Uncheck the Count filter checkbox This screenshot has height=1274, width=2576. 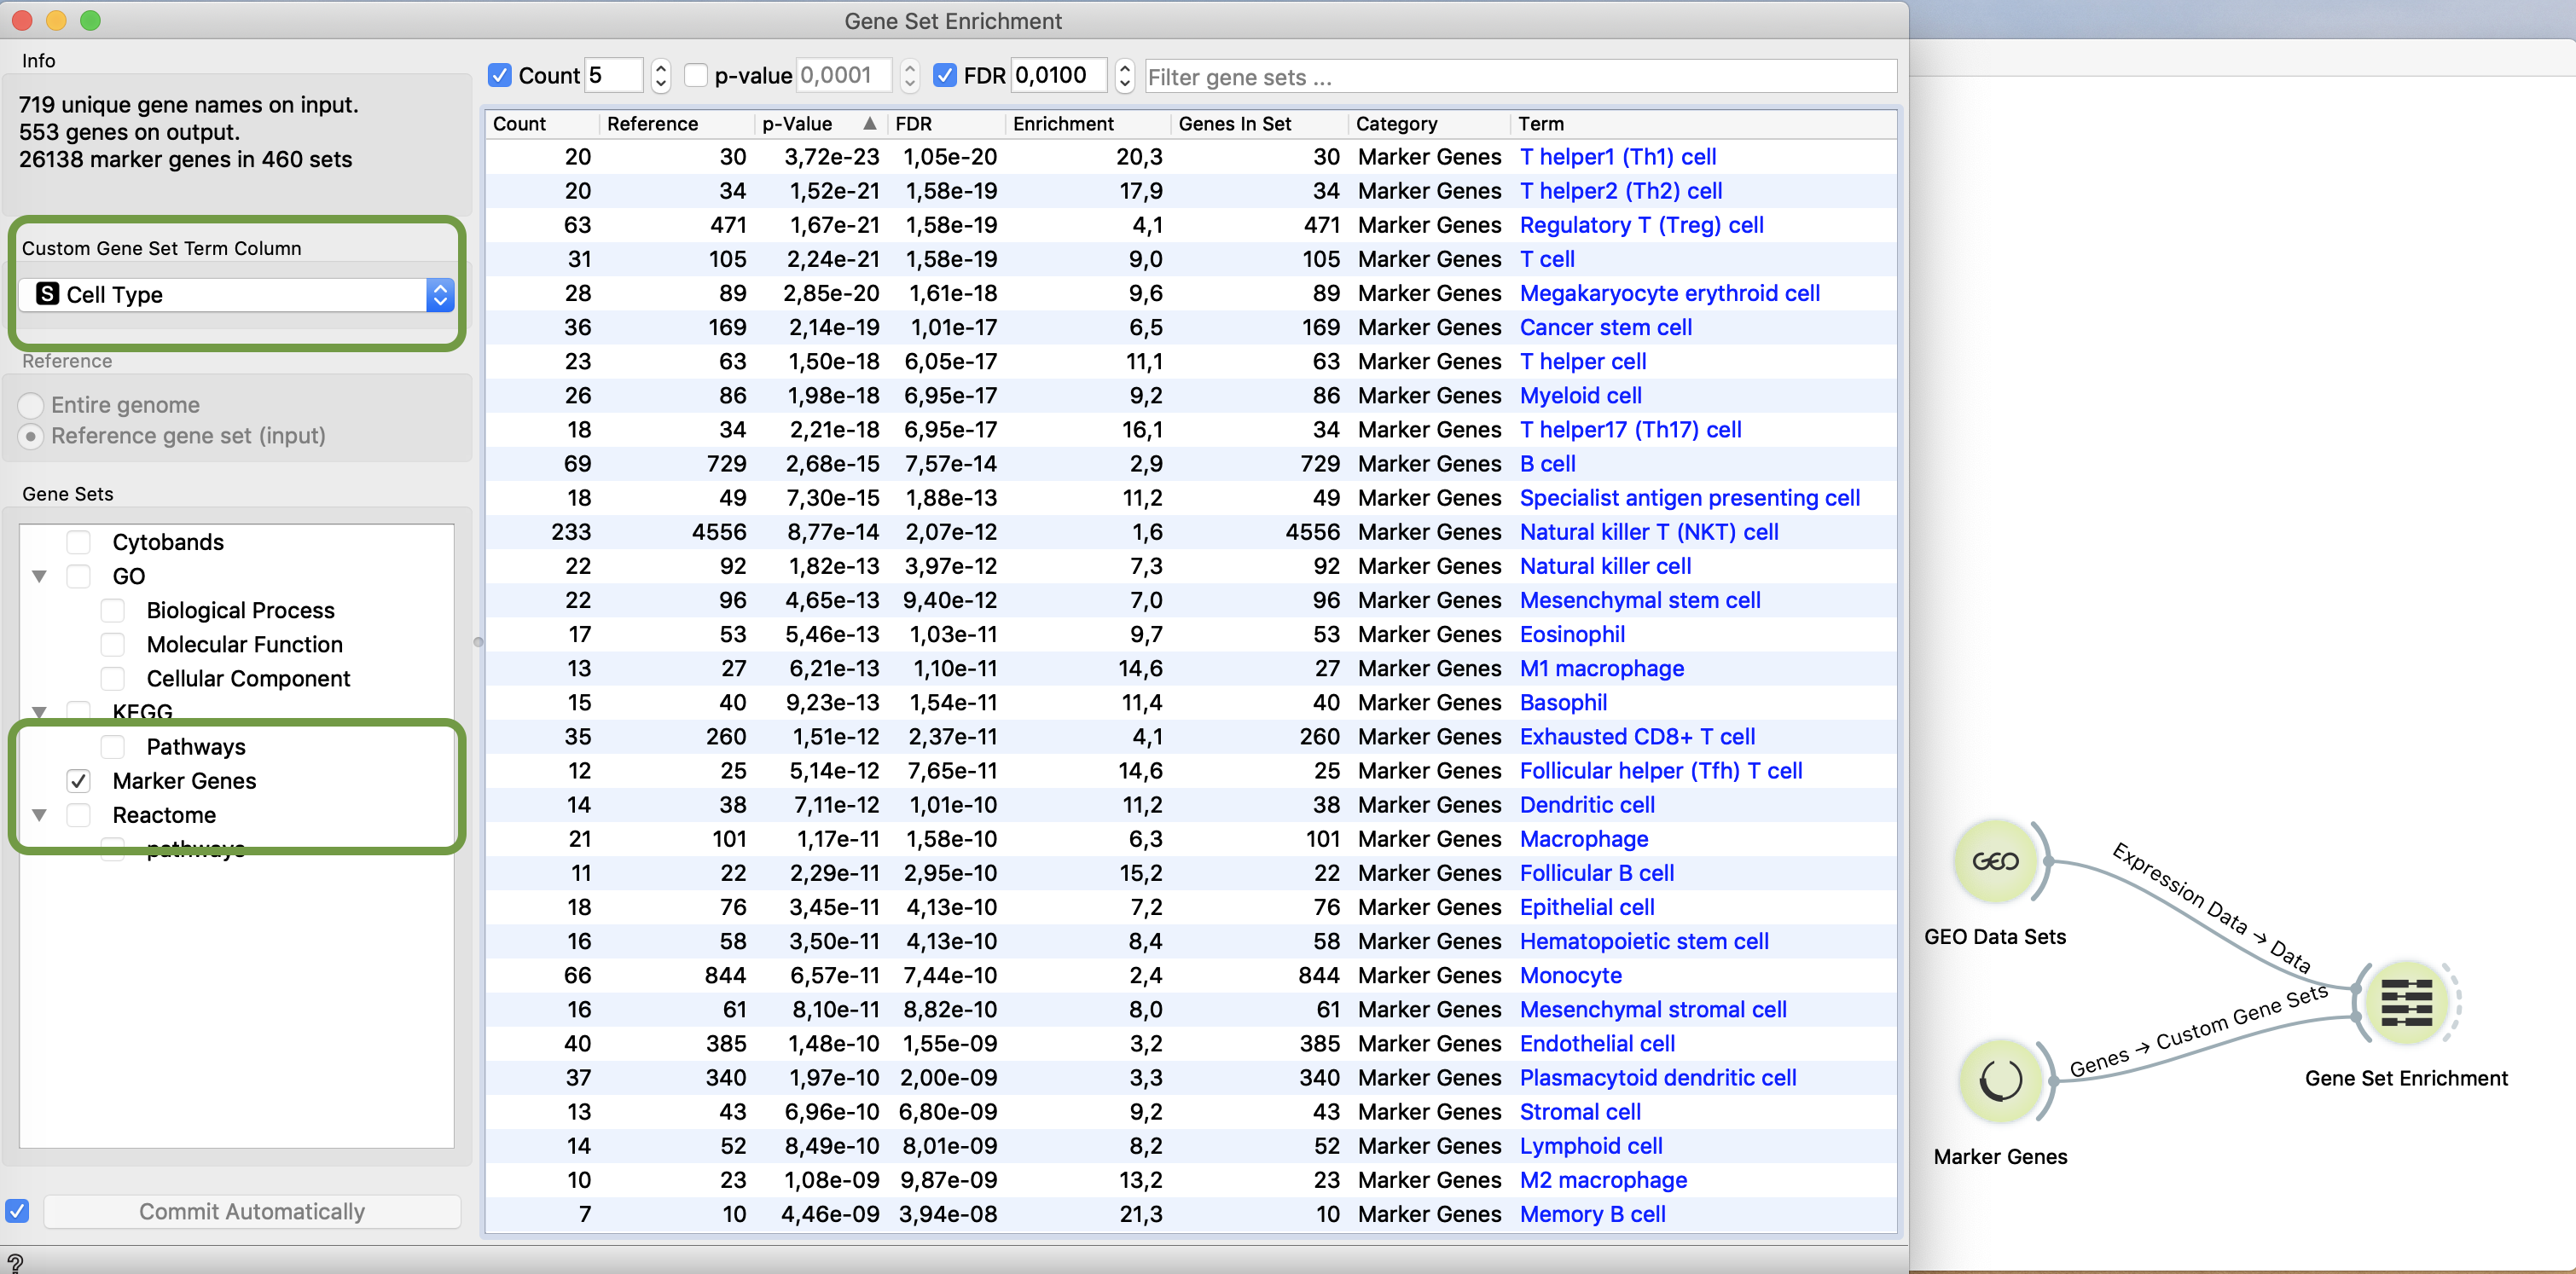coord(499,75)
